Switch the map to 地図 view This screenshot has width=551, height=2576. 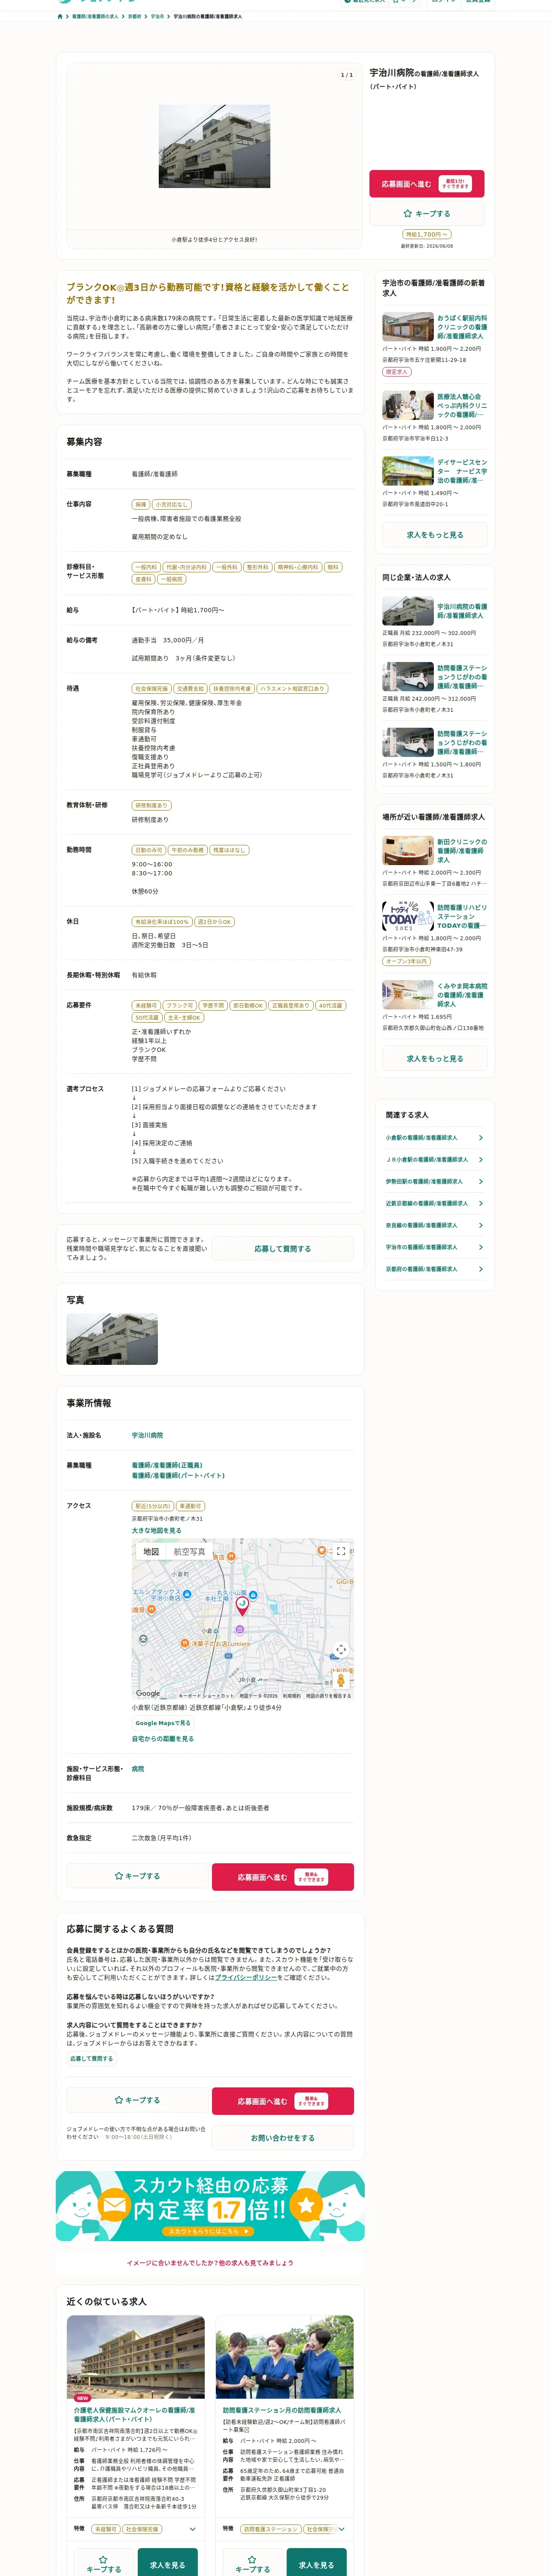tap(151, 1552)
